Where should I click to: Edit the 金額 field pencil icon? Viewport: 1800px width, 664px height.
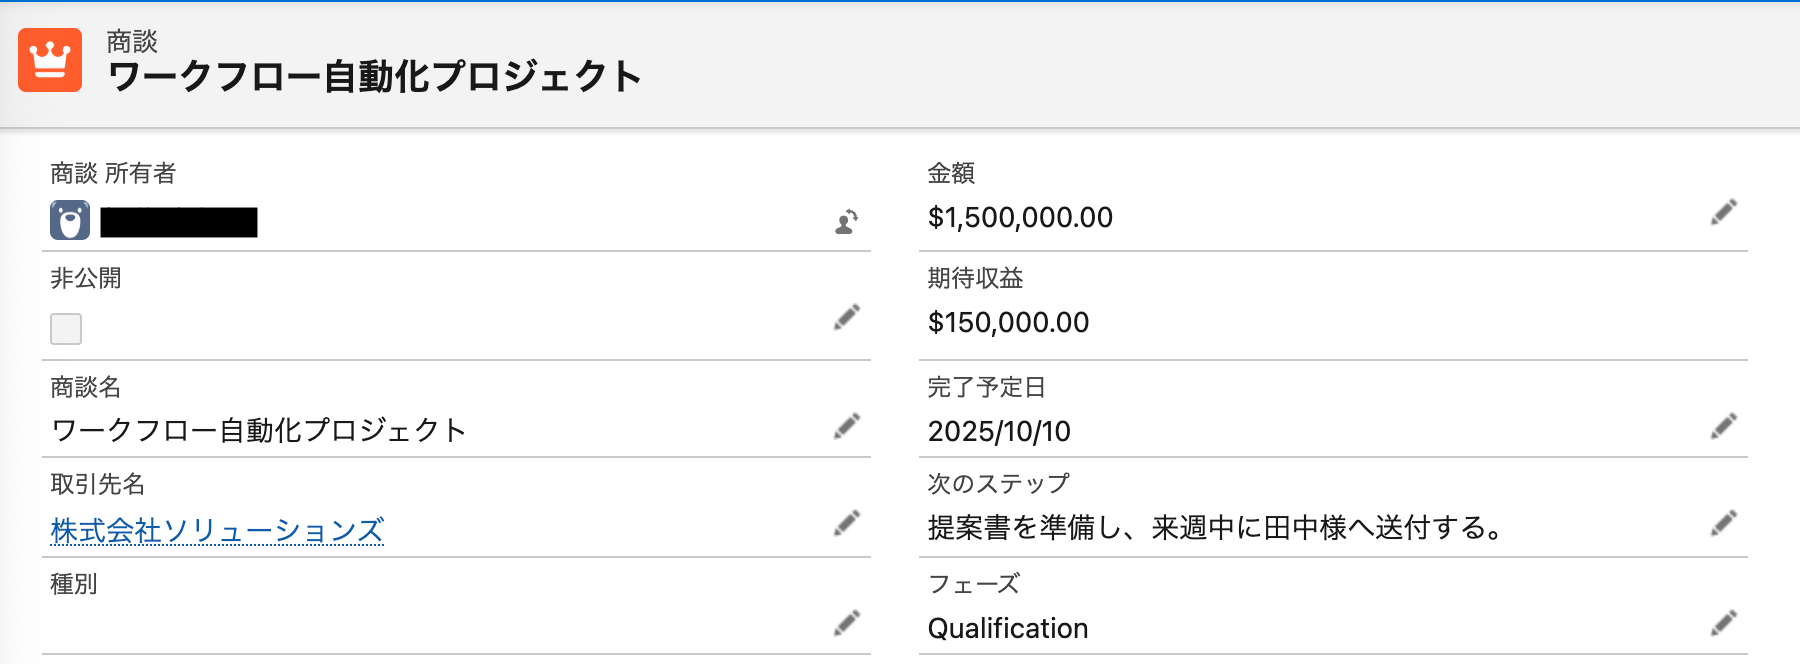(x=1723, y=212)
